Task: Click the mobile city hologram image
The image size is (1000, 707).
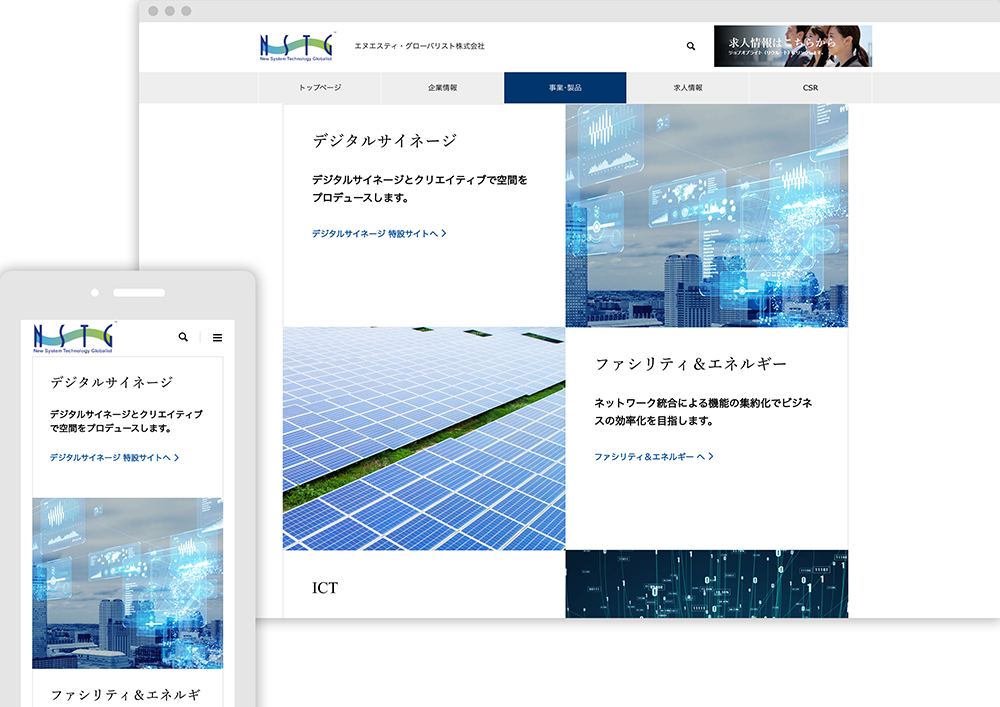Action: tap(127, 582)
